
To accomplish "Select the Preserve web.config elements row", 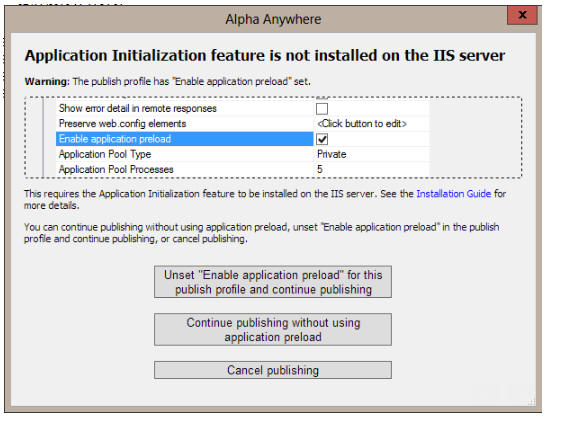I will tap(243, 123).
